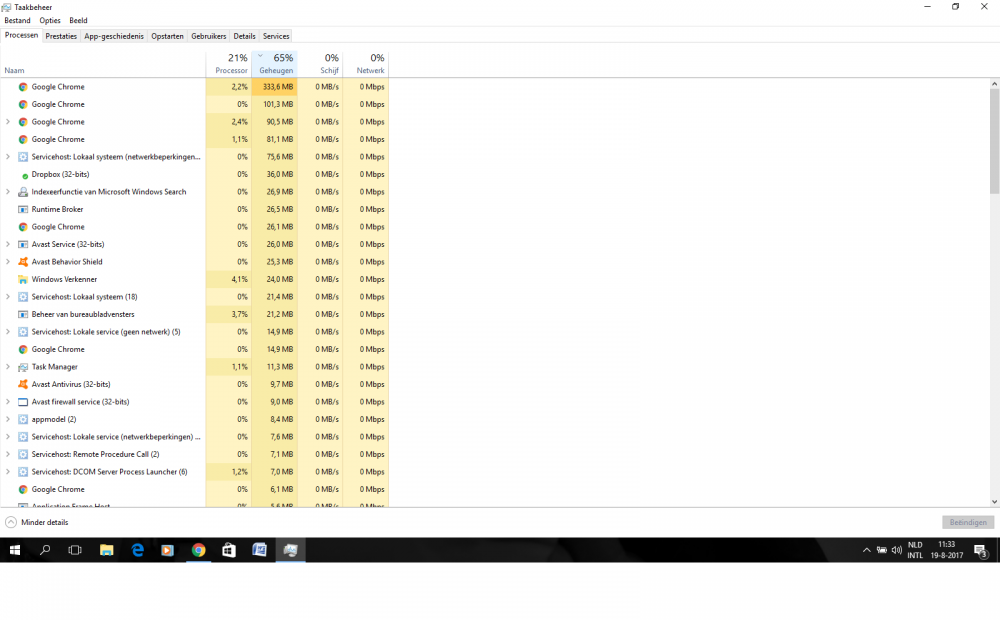This screenshot has height=620, width=1000.
Task: Launch Microsoft Edge from the taskbar
Action: point(137,550)
